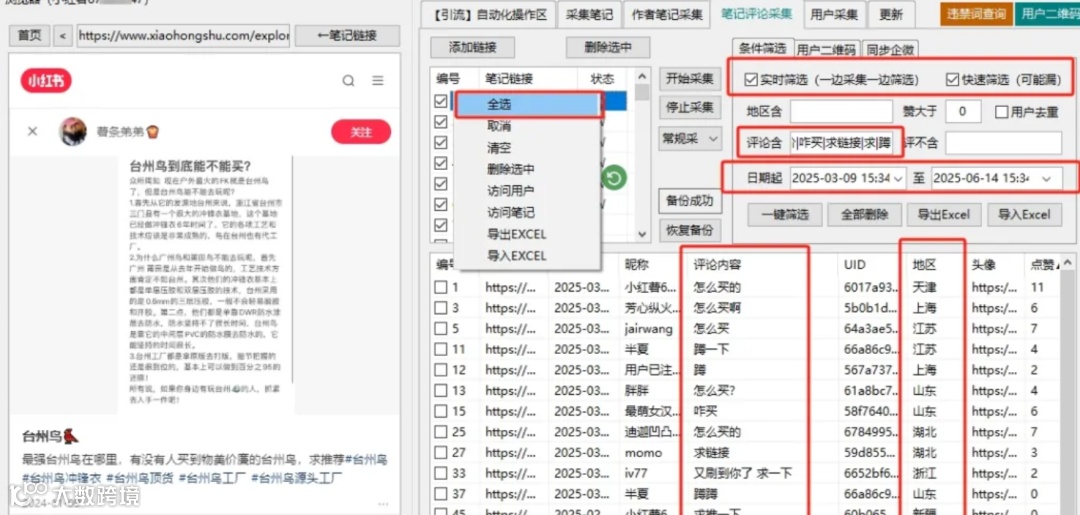Choose 全选 in the context menu
The image size is (1080, 515).
pos(528,104)
